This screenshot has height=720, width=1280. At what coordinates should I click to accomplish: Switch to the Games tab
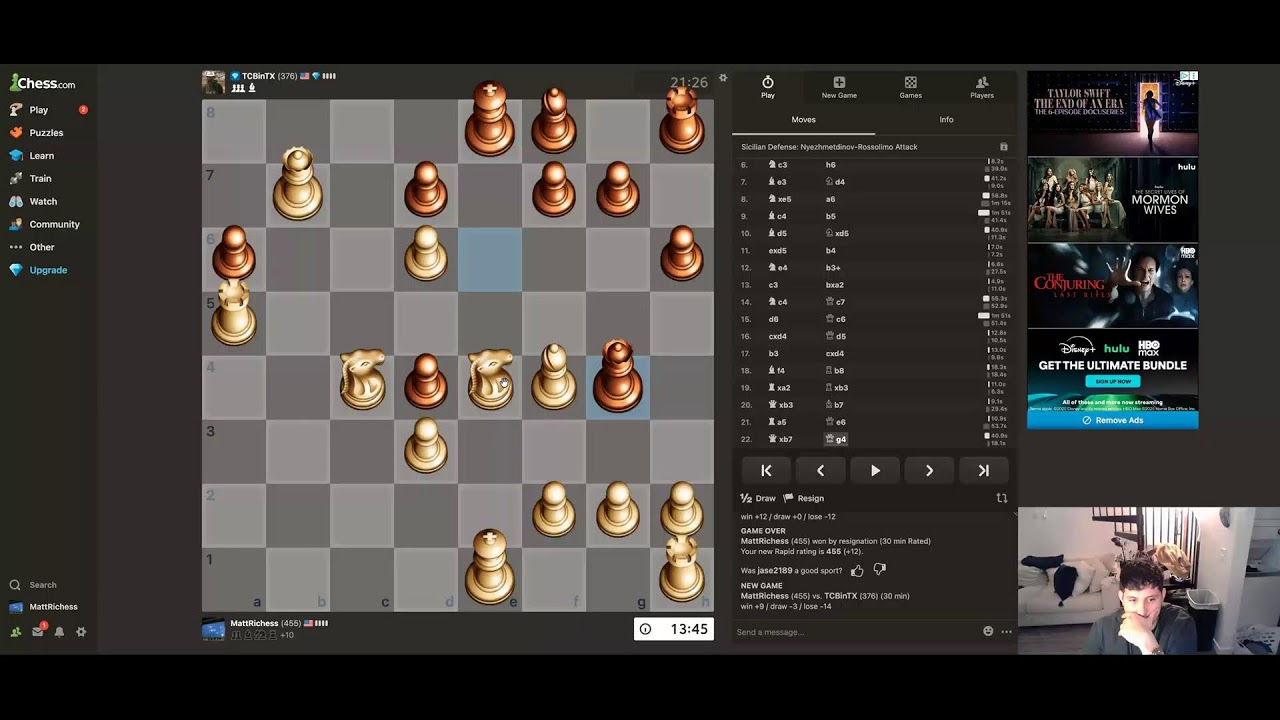(910, 88)
